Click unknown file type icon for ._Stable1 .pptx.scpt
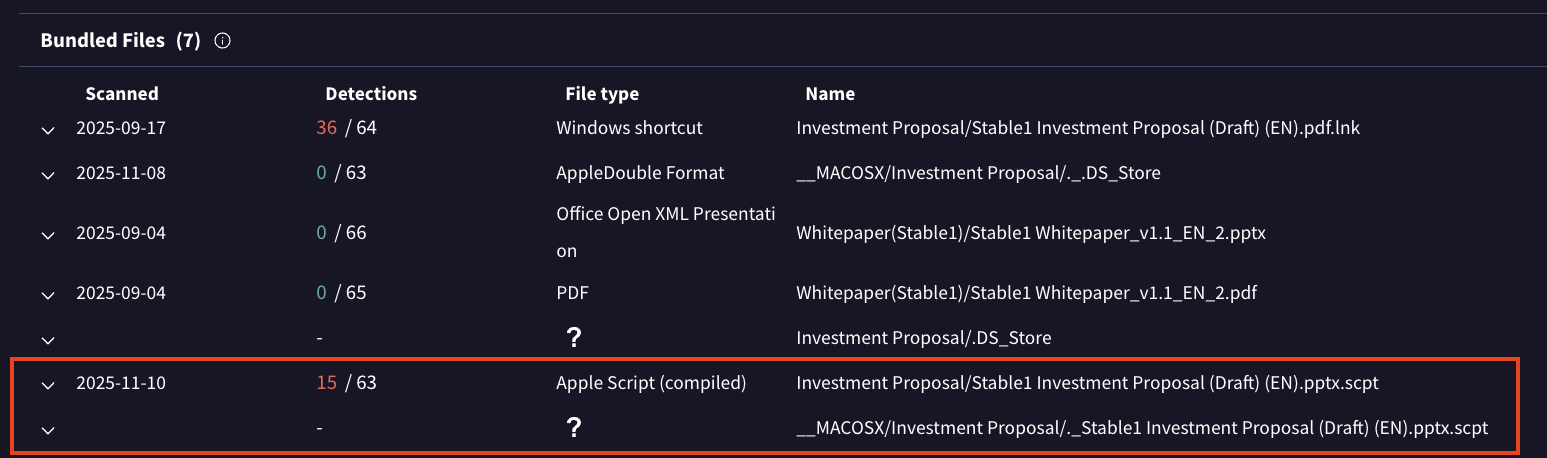 [x=574, y=428]
